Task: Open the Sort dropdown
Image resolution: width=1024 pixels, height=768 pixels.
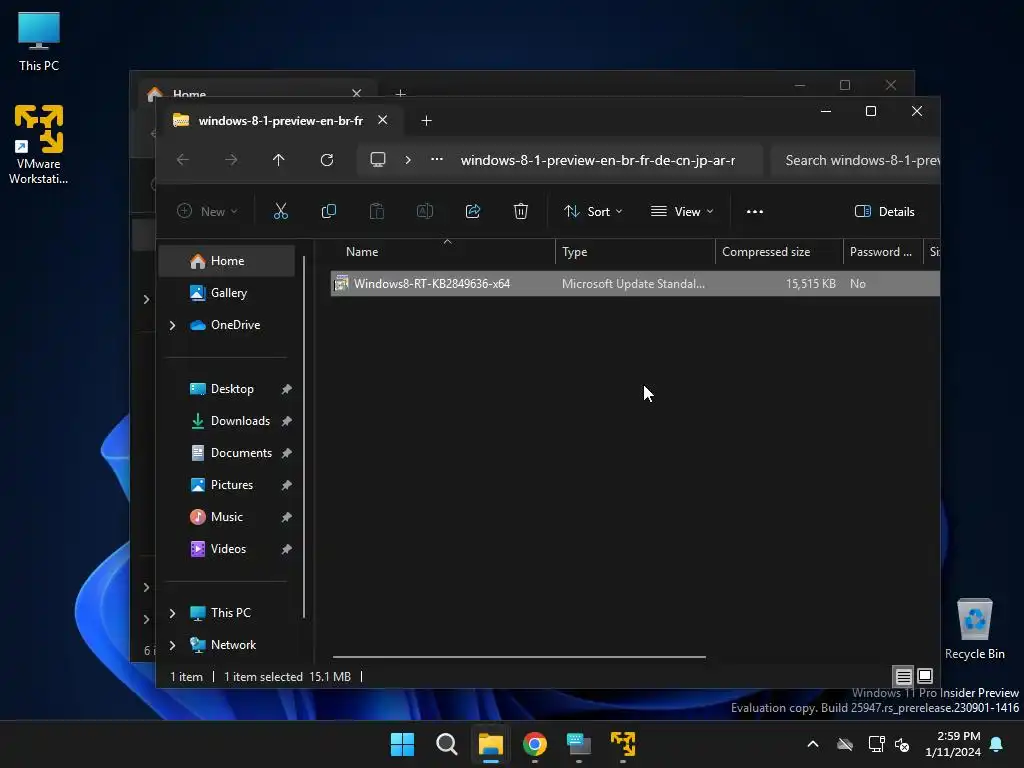Action: click(x=593, y=212)
